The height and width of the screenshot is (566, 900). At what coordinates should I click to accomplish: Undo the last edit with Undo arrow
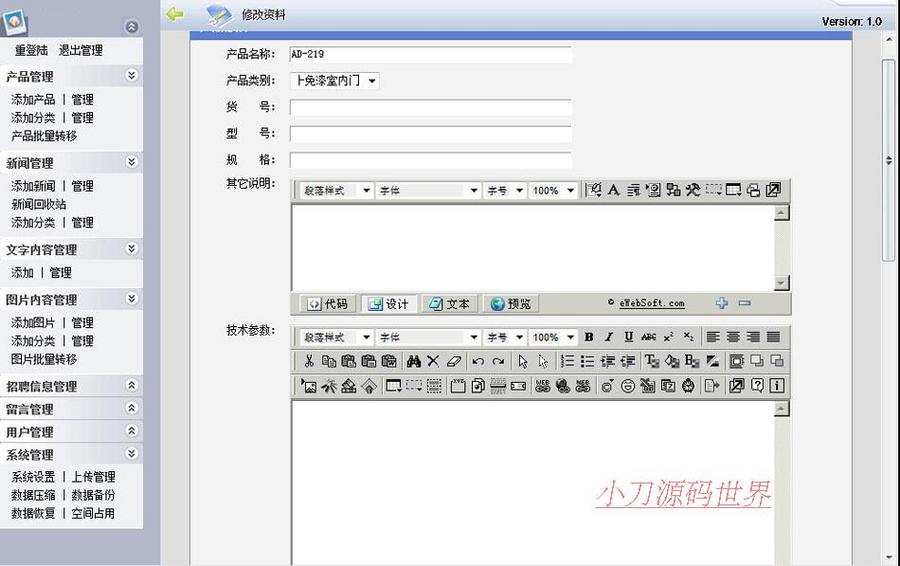pos(478,361)
